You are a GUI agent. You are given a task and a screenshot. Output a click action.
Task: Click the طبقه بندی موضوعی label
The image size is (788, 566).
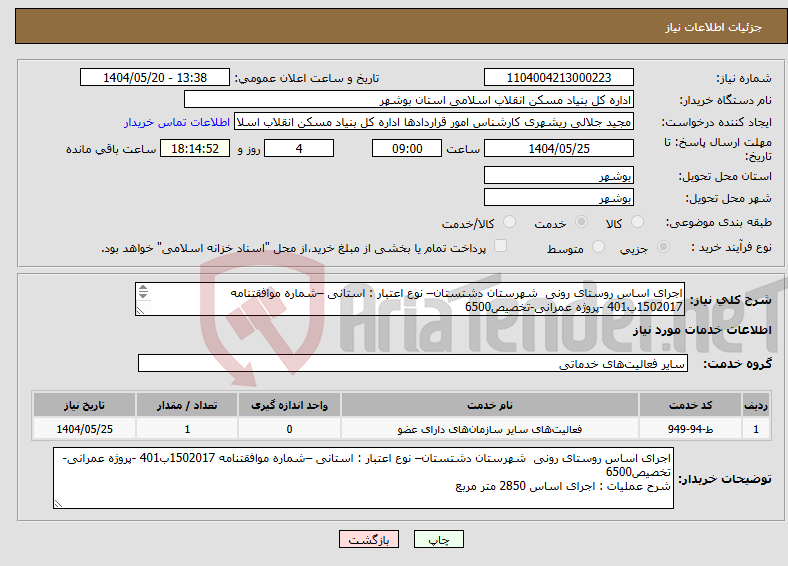pyautogui.click(x=719, y=222)
